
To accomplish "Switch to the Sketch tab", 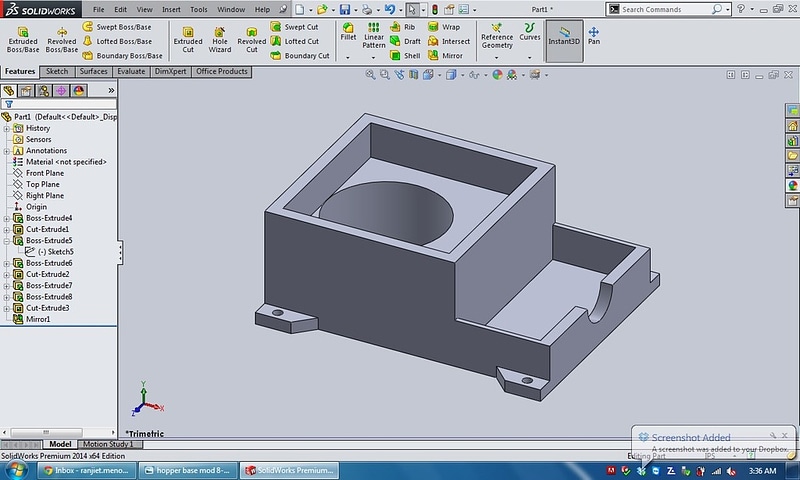I will (x=57, y=71).
